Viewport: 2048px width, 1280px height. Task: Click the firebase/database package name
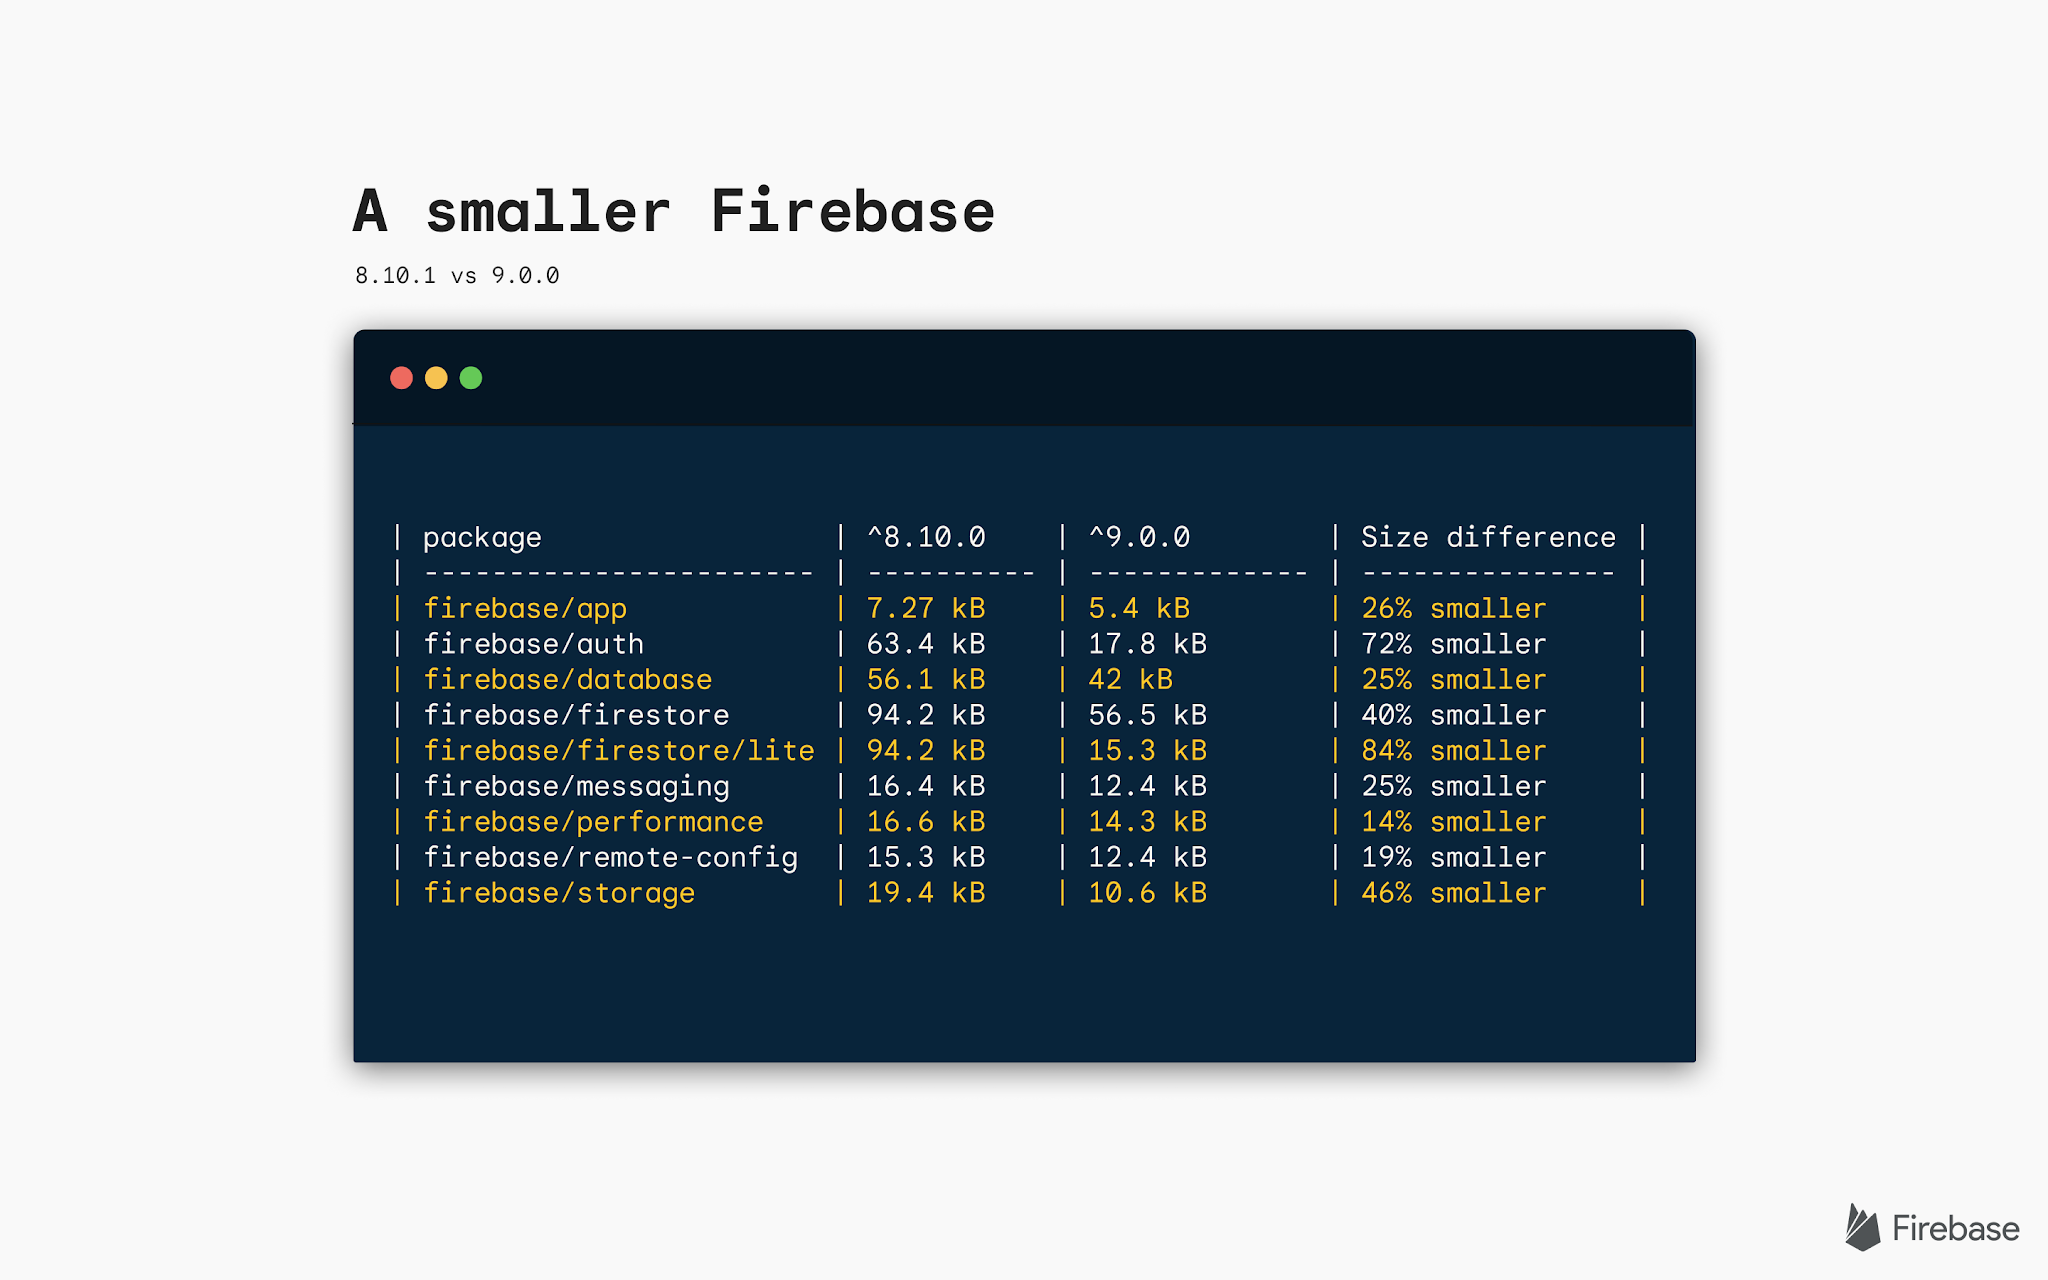tap(567, 680)
